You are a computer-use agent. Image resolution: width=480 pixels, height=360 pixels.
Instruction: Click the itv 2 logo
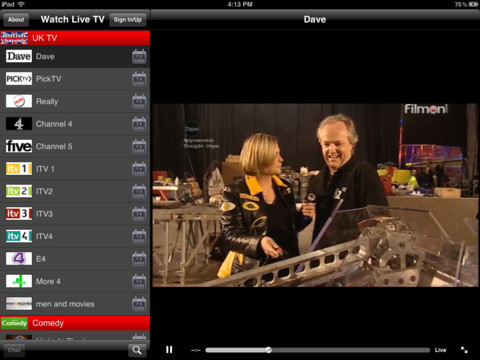click(x=19, y=191)
